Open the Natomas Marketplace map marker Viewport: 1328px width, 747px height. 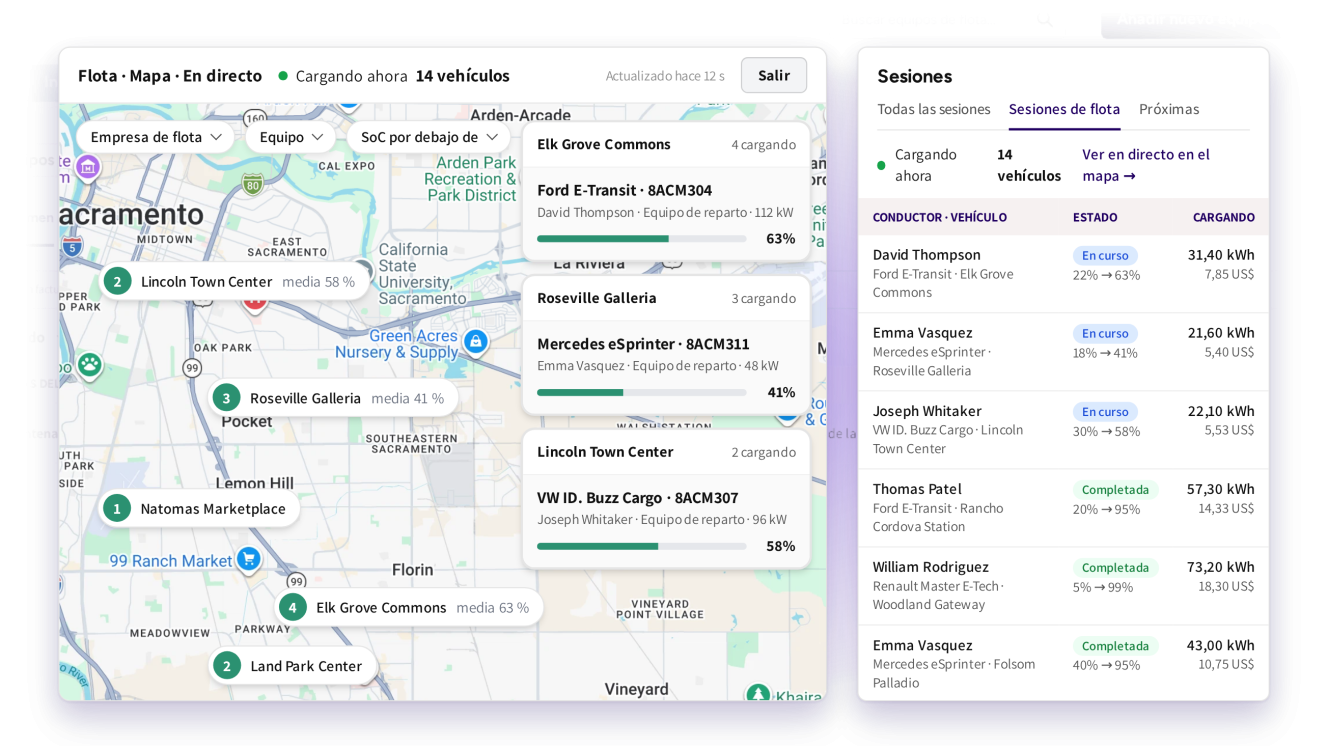200,508
